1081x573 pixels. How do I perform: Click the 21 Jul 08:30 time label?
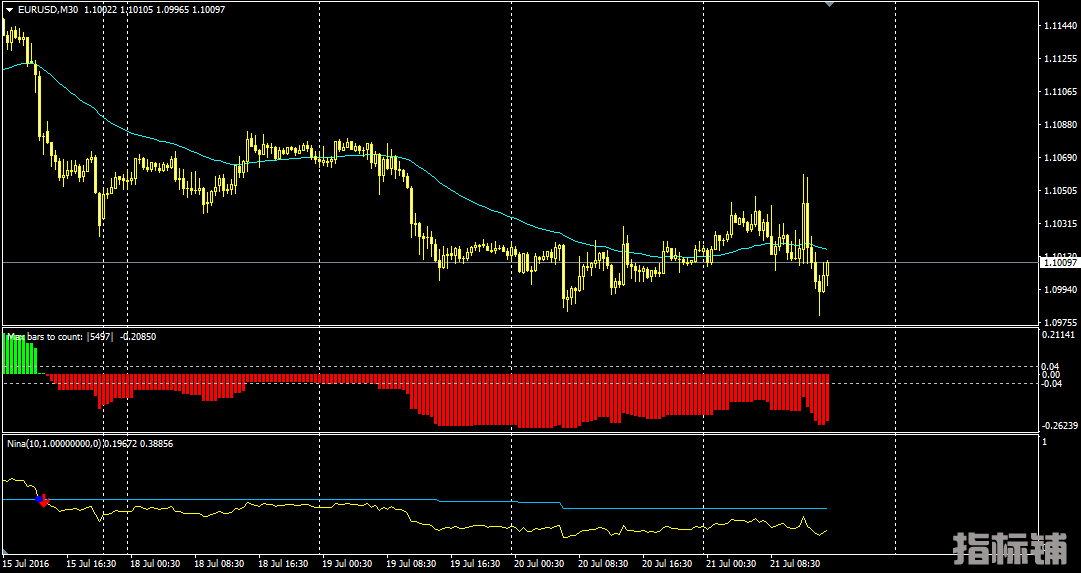795,563
